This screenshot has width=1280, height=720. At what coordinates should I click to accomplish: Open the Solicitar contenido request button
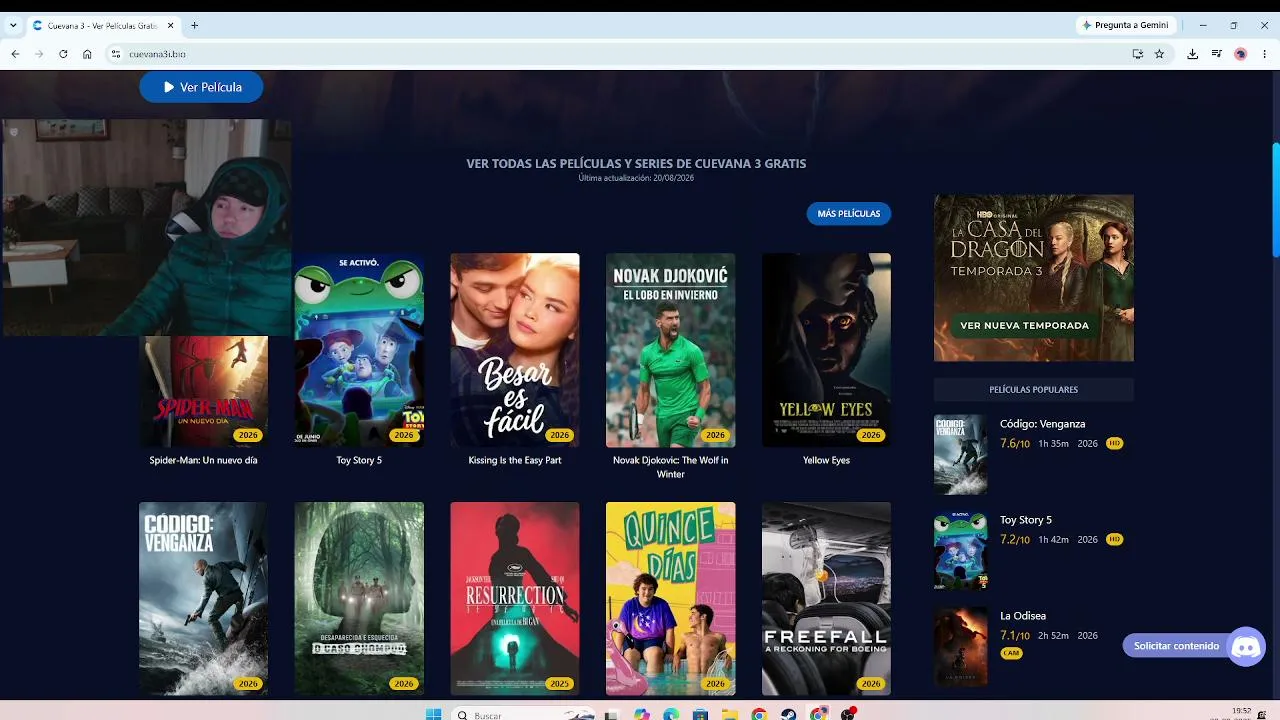click(x=1176, y=646)
